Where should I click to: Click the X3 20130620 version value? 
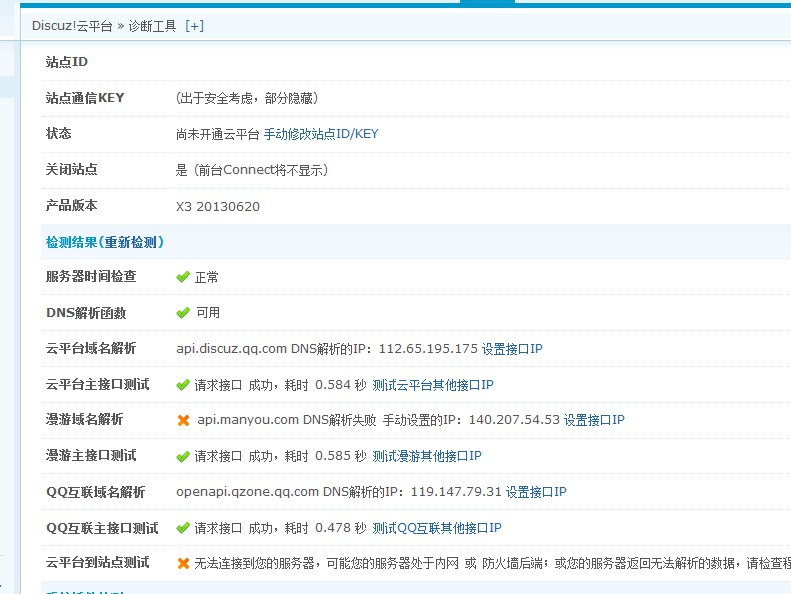[x=218, y=206]
